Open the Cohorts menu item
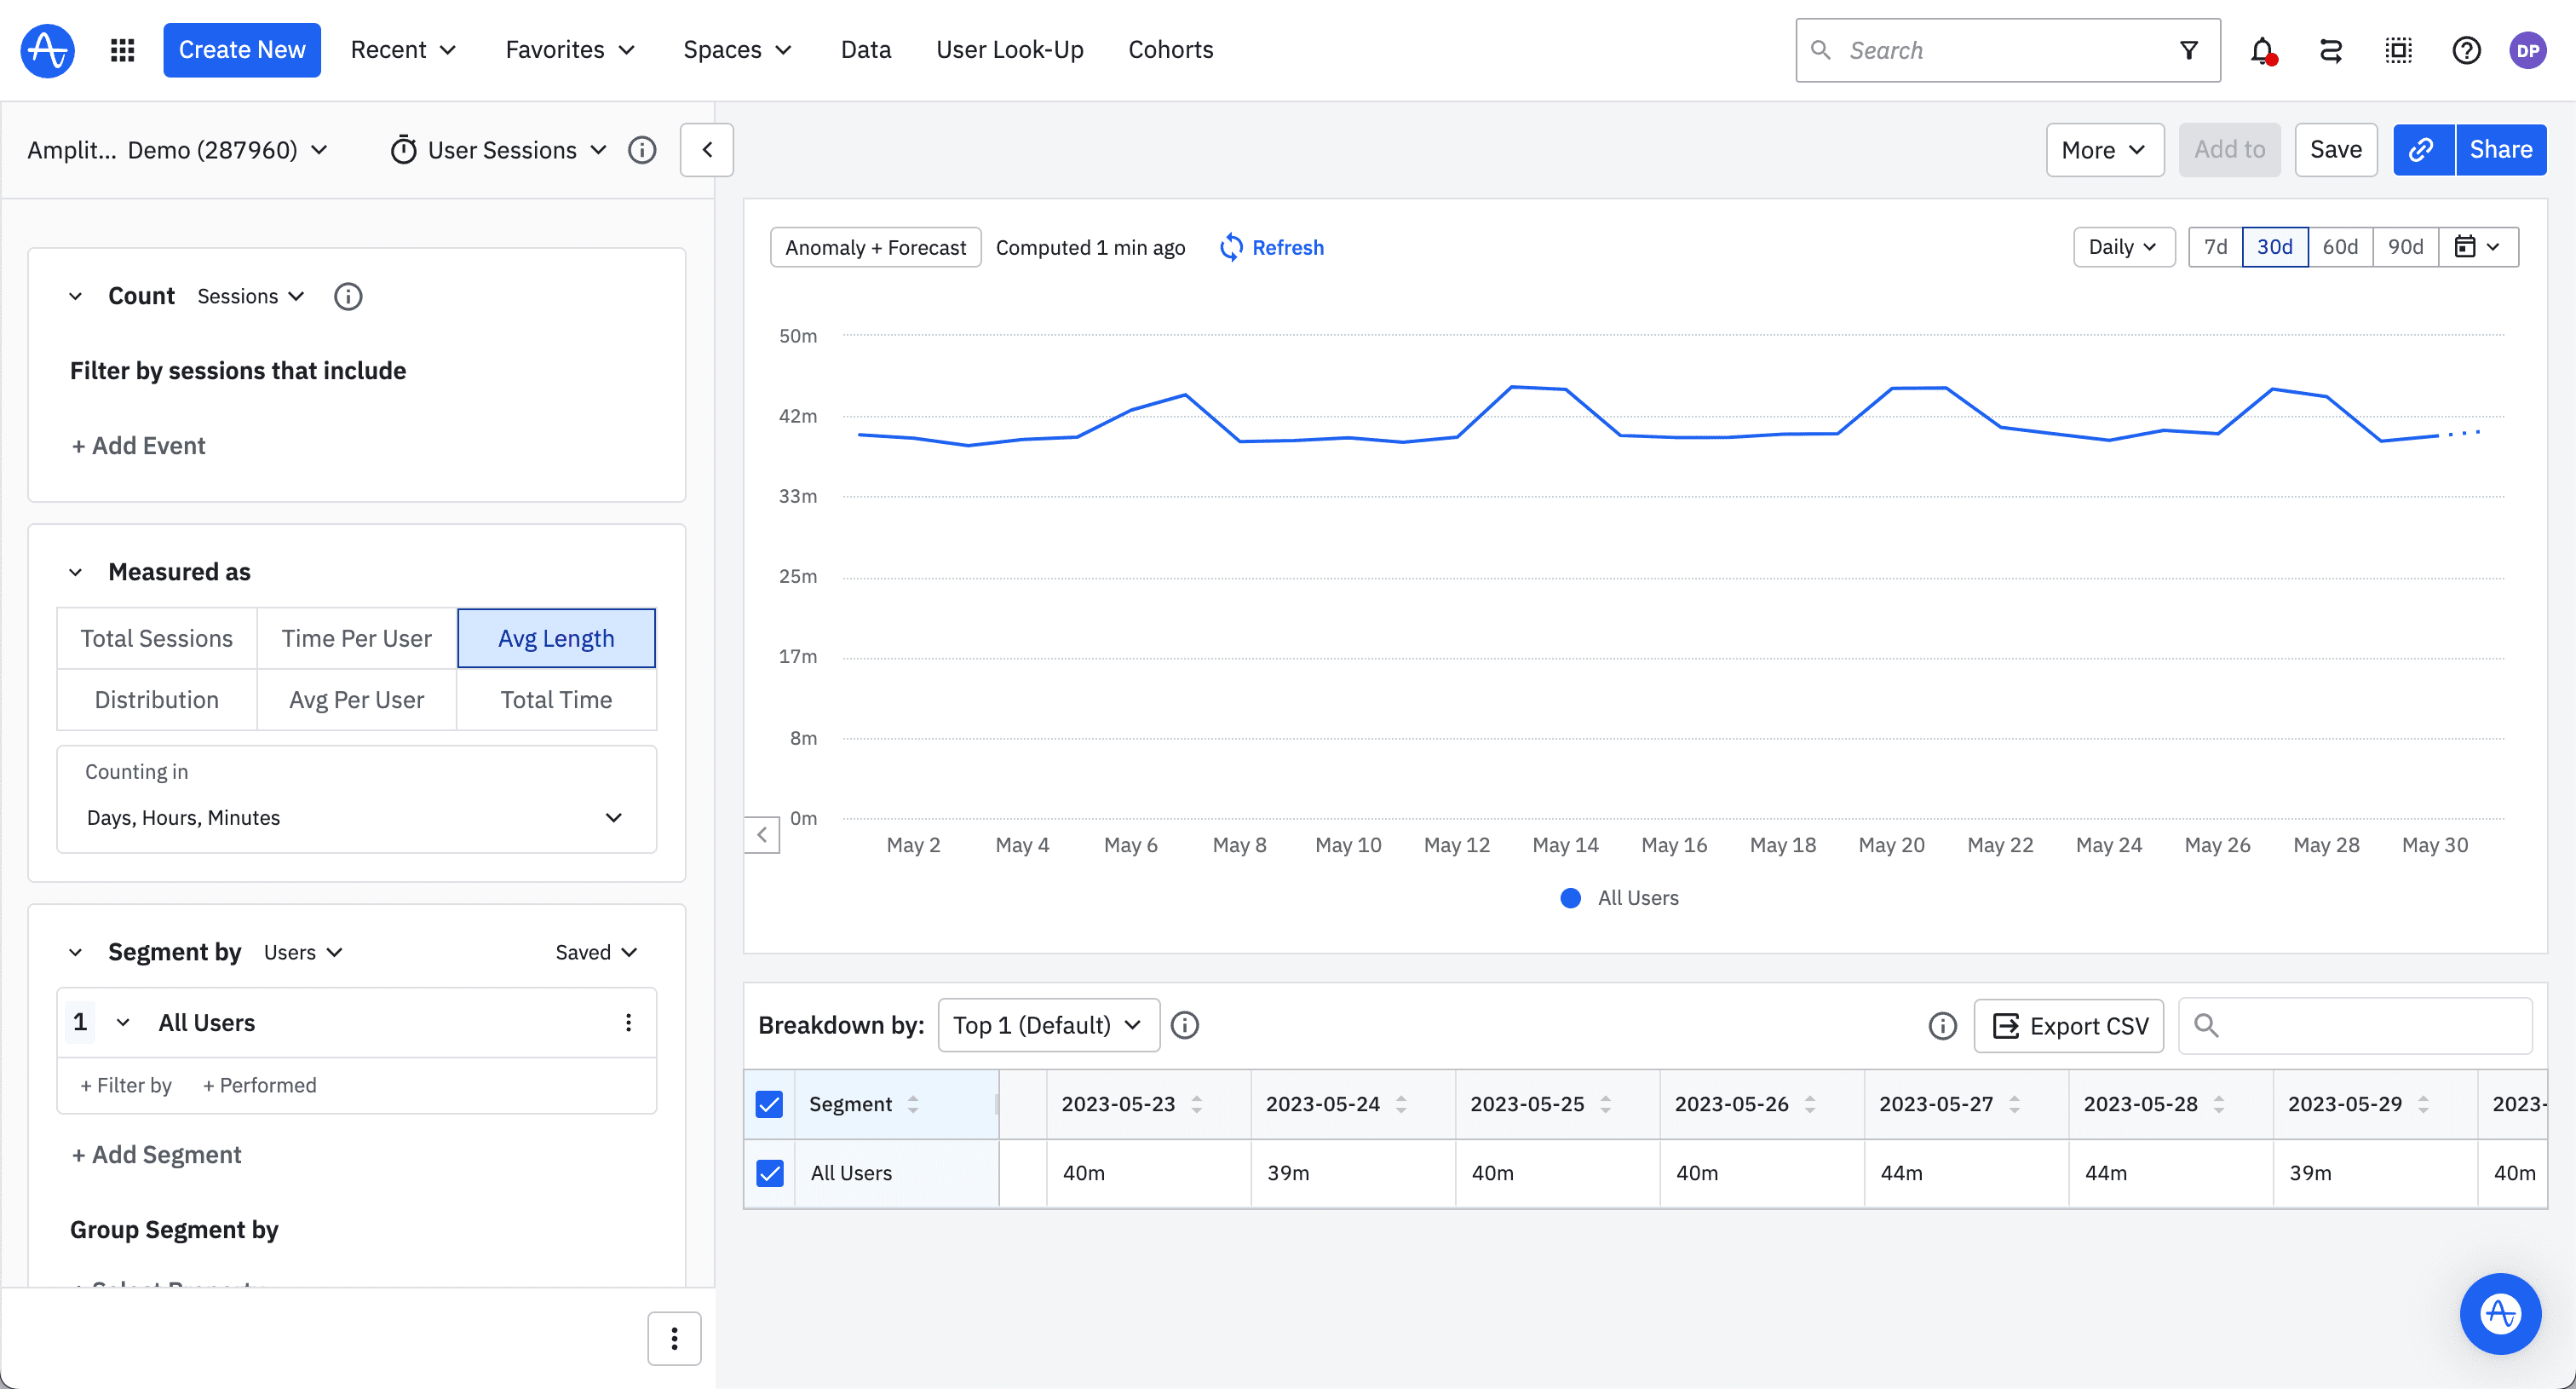 [1170, 49]
